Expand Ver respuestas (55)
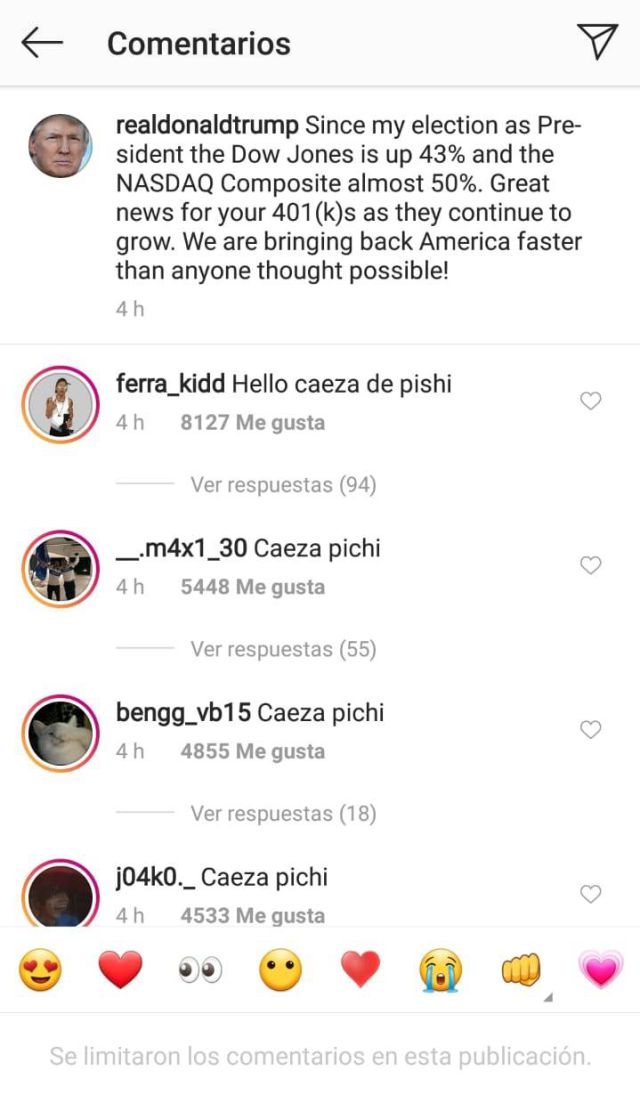This screenshot has height=1095, width=640. [x=283, y=649]
